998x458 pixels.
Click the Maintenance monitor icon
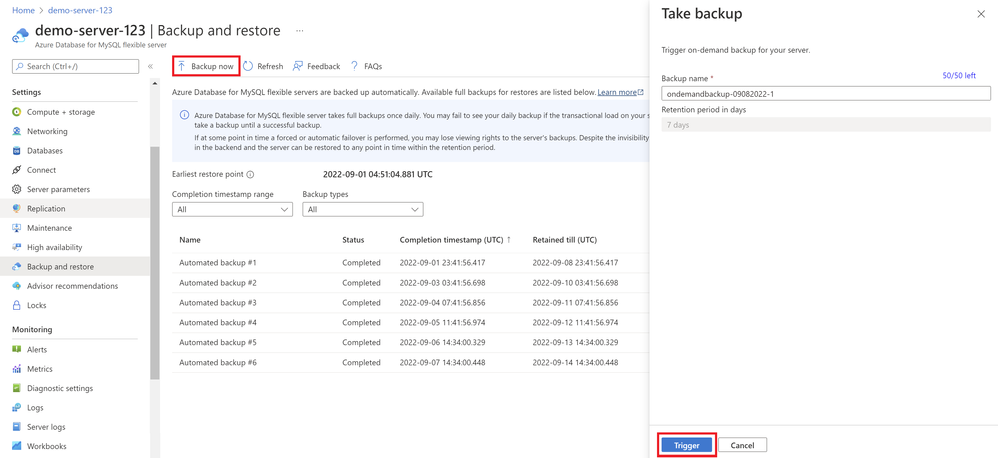[x=17, y=228]
